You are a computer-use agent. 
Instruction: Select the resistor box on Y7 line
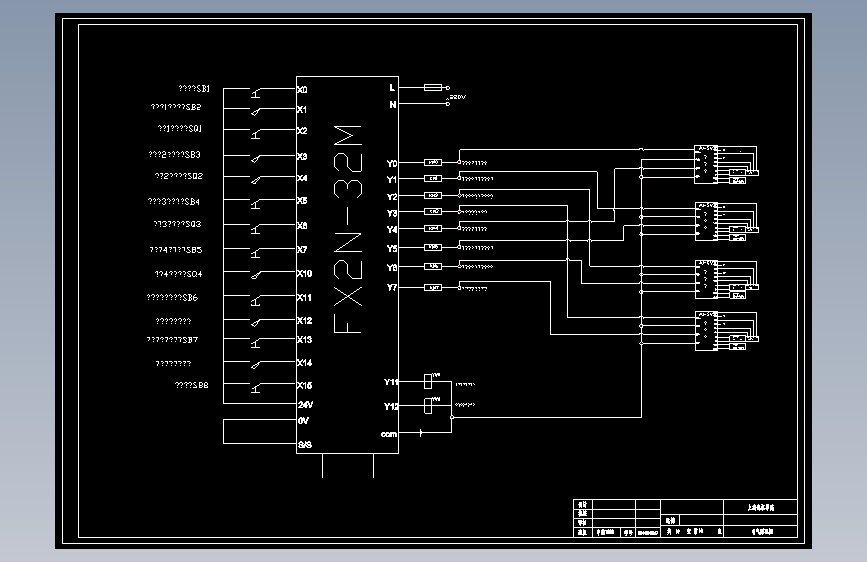point(433,287)
